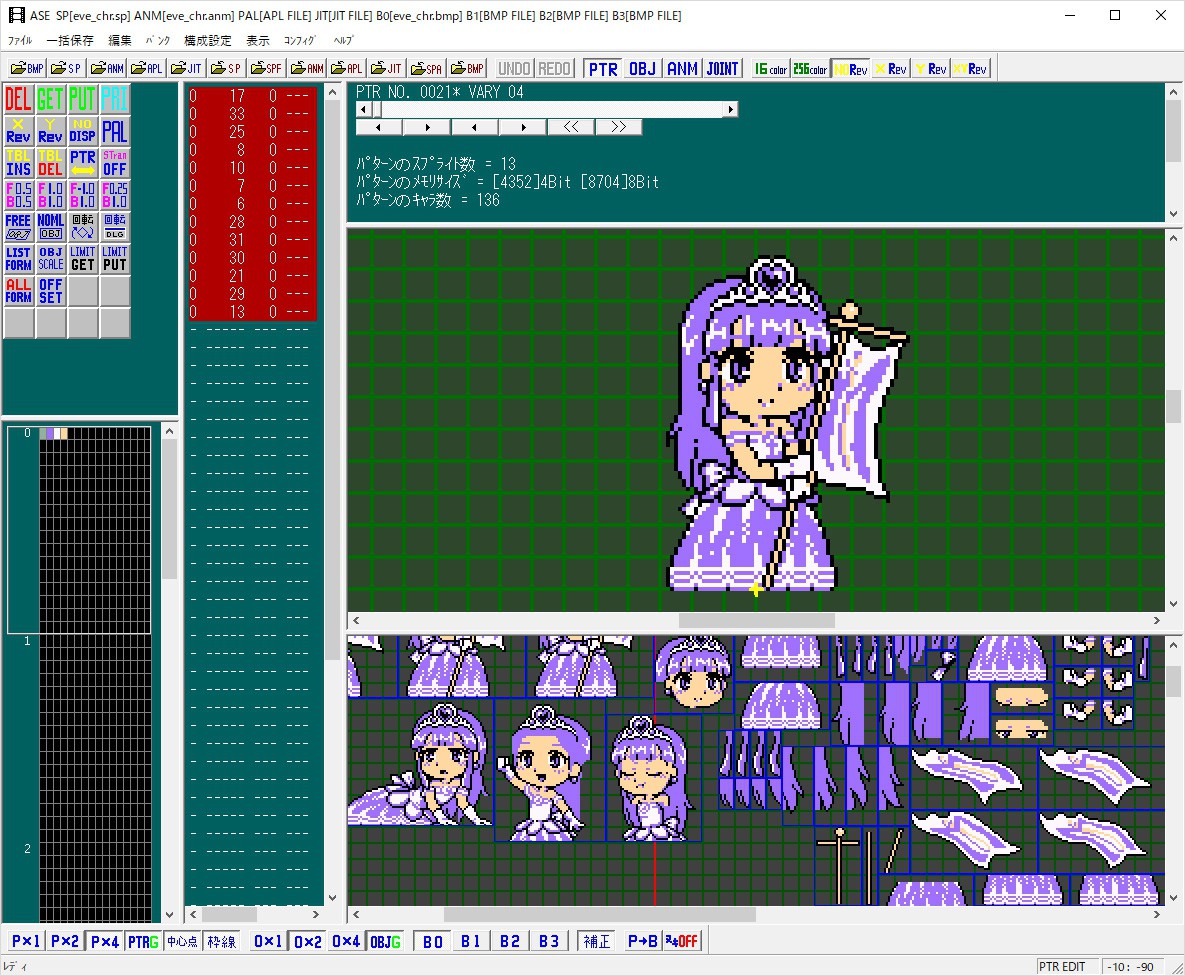Click the TBL DEL tool button
Viewport: 1185px width, 976px height.
(50, 163)
